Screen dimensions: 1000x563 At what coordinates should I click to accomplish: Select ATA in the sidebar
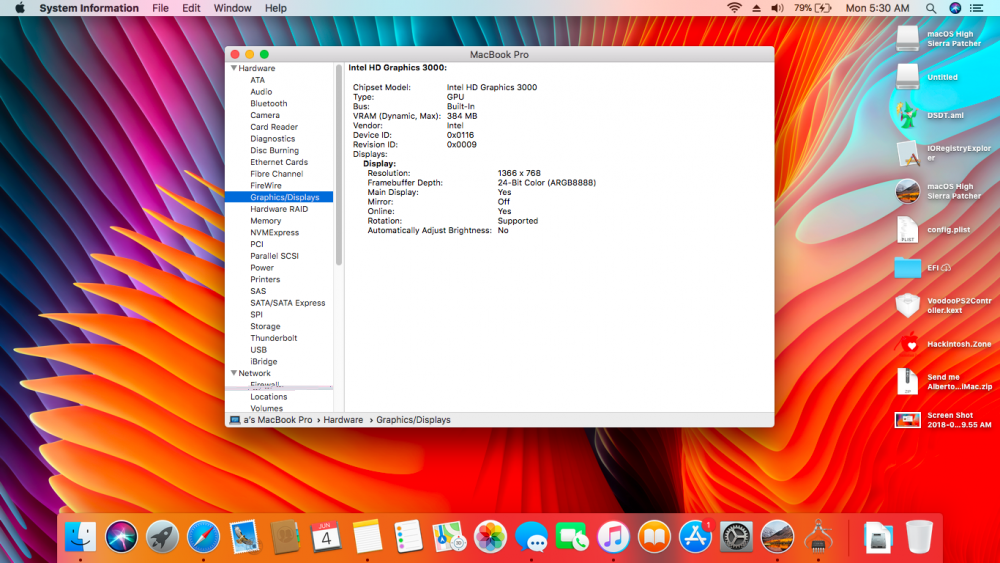pos(257,80)
